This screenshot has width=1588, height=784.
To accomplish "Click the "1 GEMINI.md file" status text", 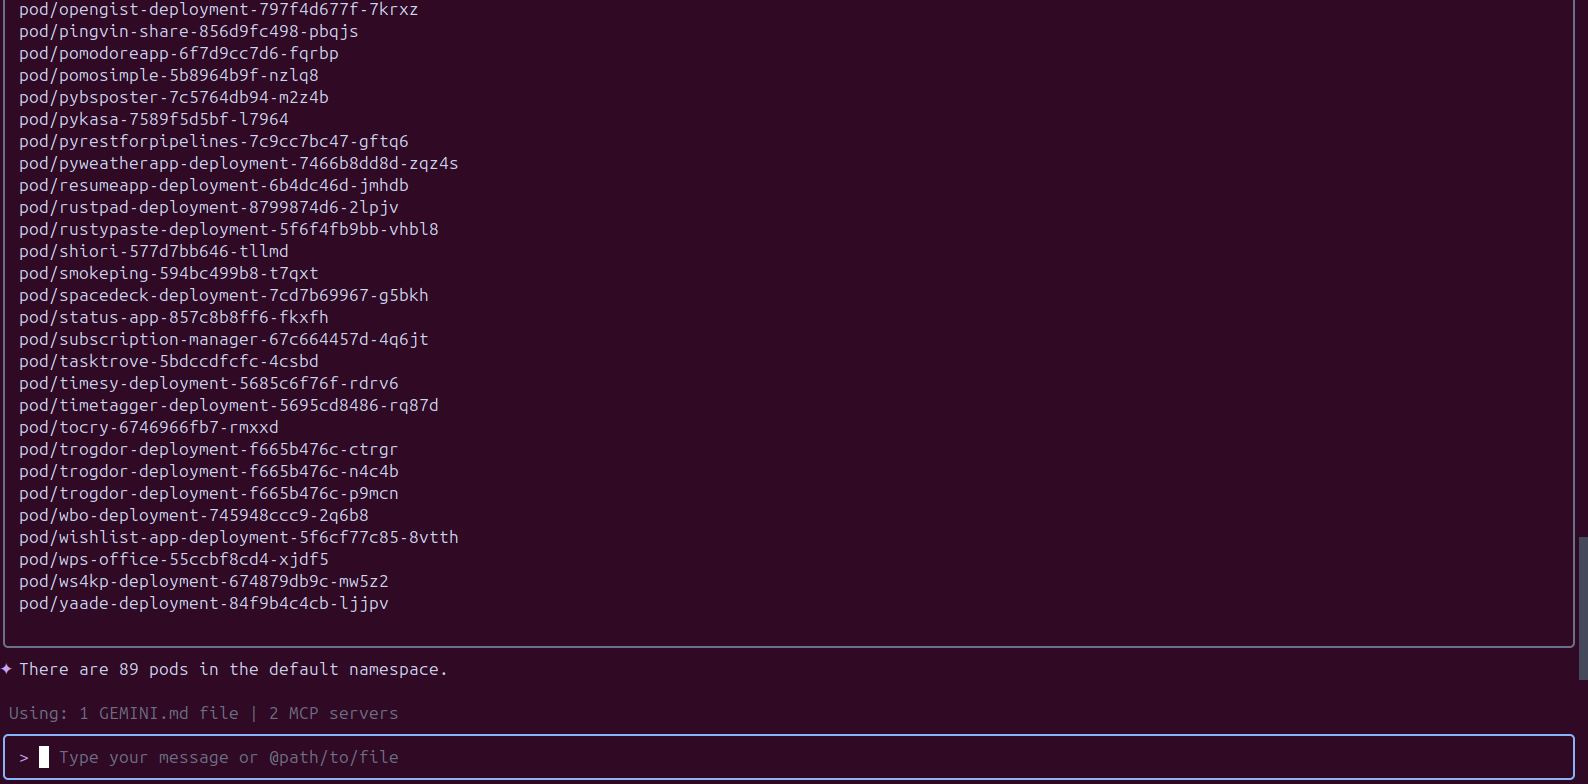I will [x=158, y=713].
